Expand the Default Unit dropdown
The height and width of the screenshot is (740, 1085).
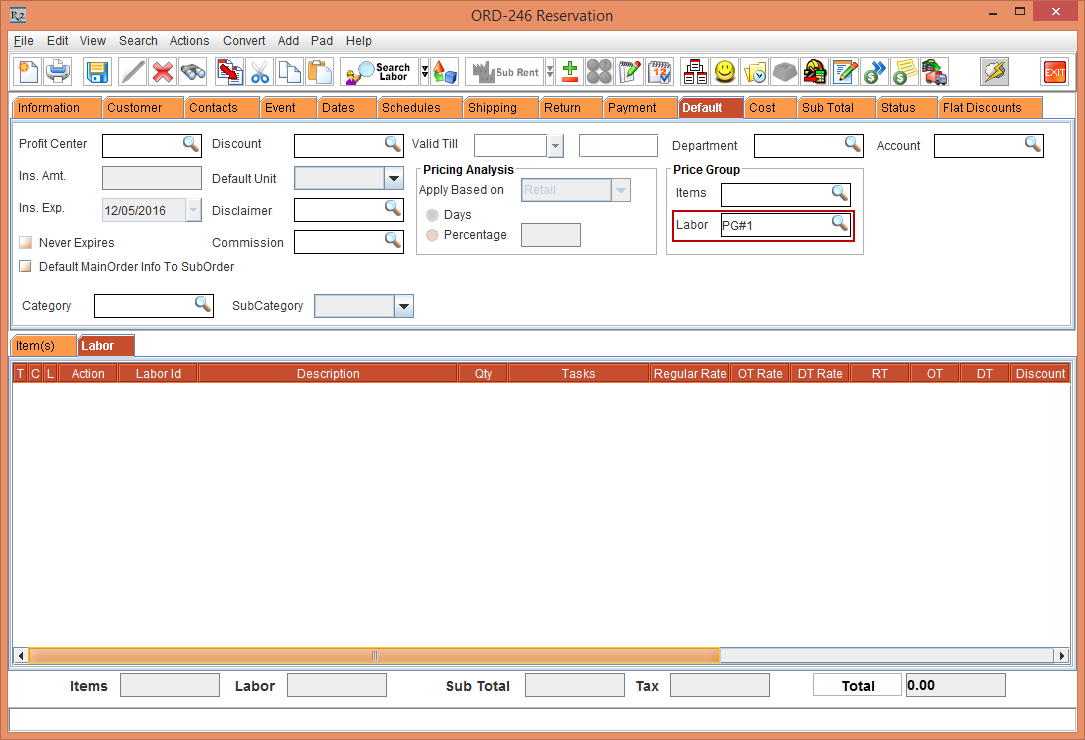pos(393,179)
